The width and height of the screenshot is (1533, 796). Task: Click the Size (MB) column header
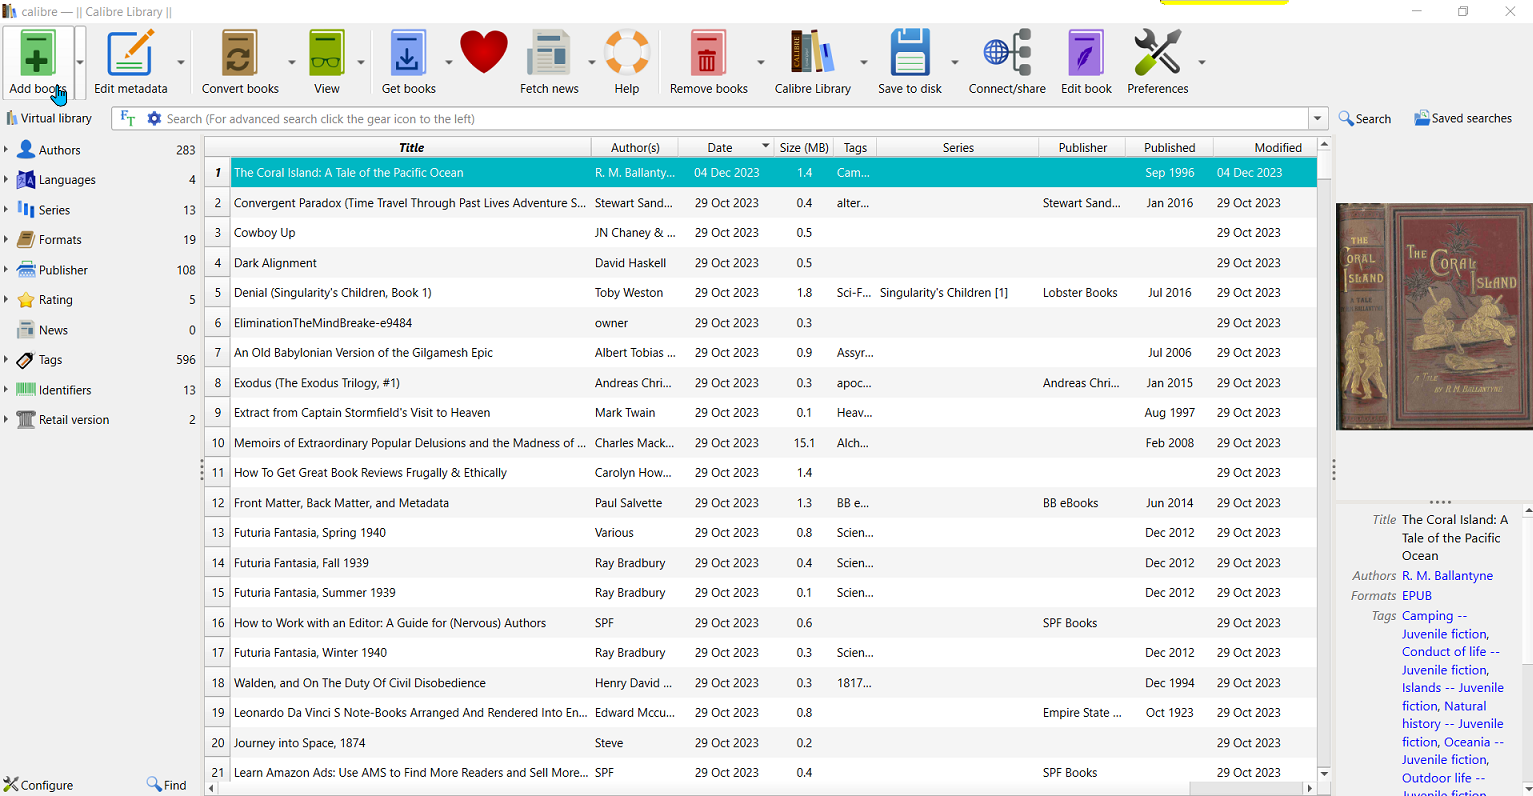(x=803, y=147)
